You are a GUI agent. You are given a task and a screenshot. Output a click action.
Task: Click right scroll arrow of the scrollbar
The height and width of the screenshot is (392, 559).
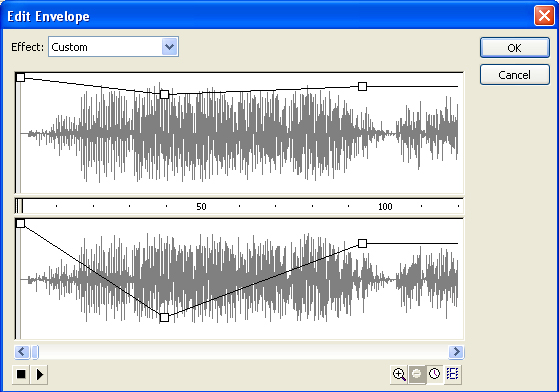tap(456, 352)
